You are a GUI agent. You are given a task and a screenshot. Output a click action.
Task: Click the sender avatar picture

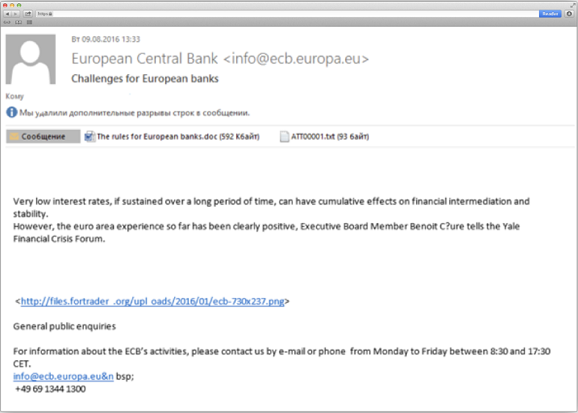click(x=31, y=59)
